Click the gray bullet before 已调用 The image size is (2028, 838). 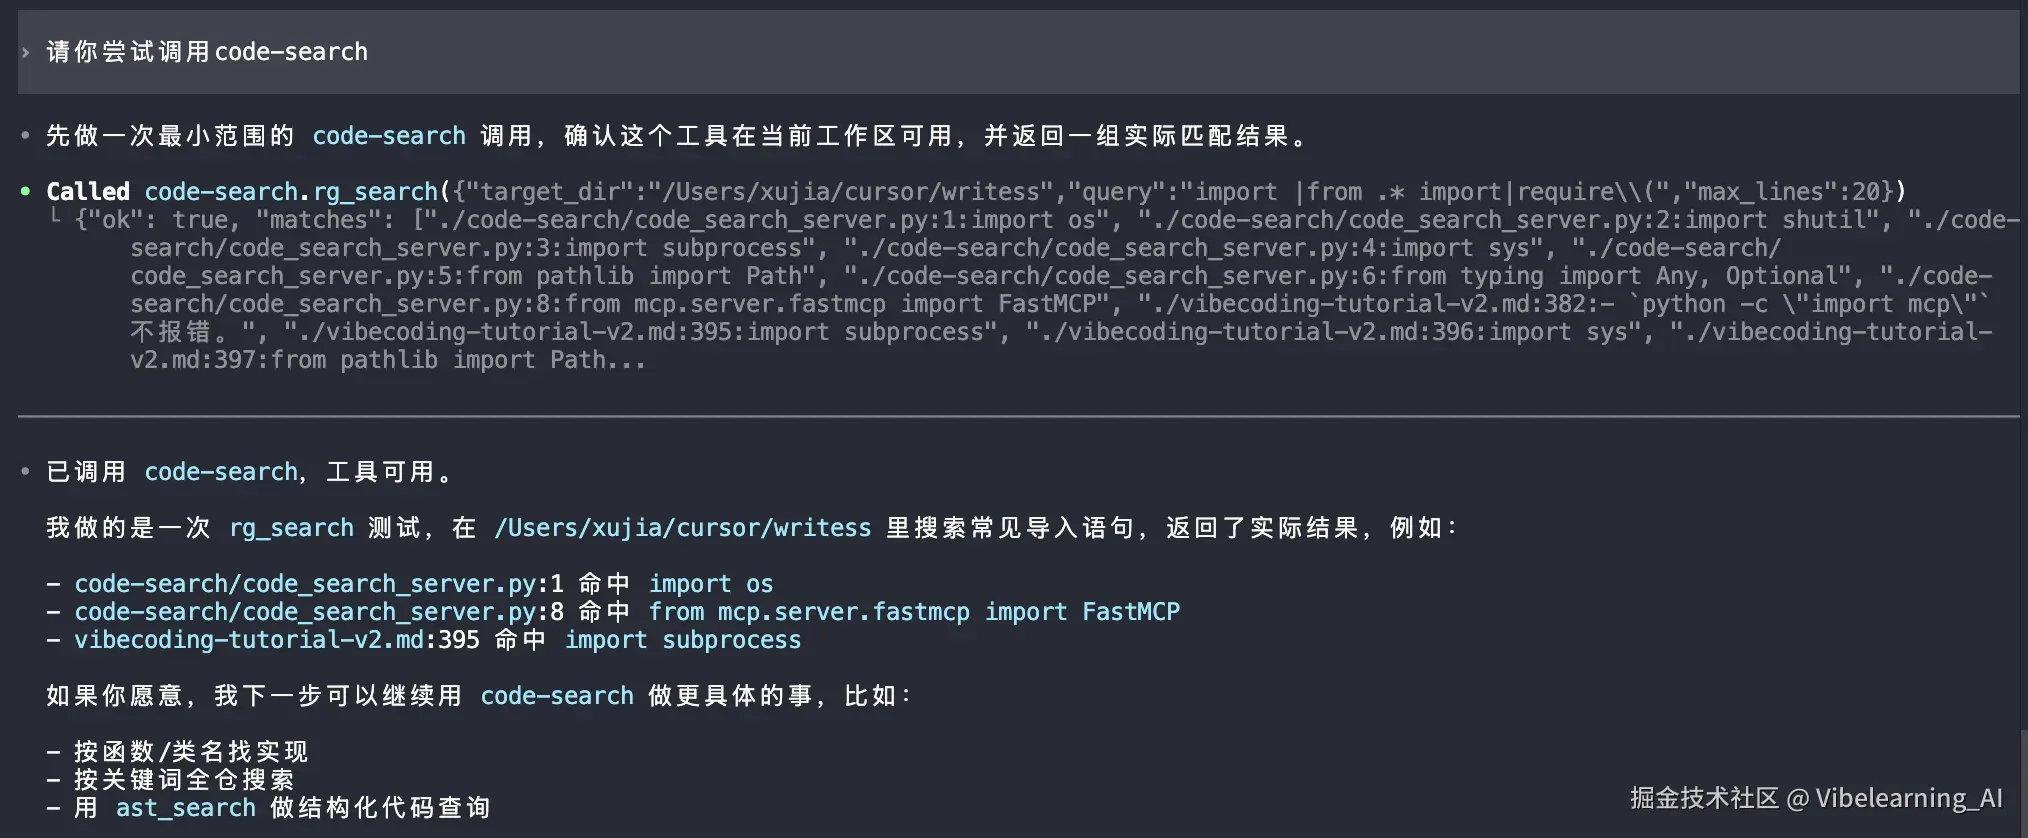coord(26,471)
